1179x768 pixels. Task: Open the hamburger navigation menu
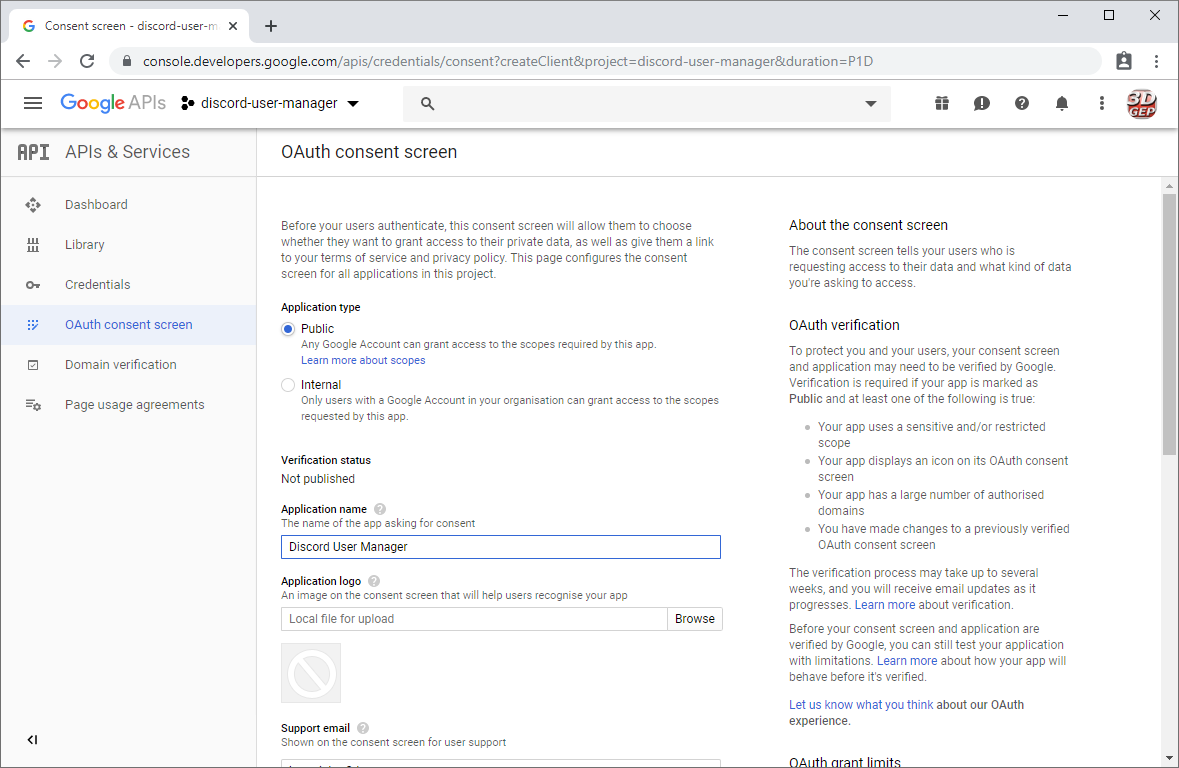[x=33, y=103]
